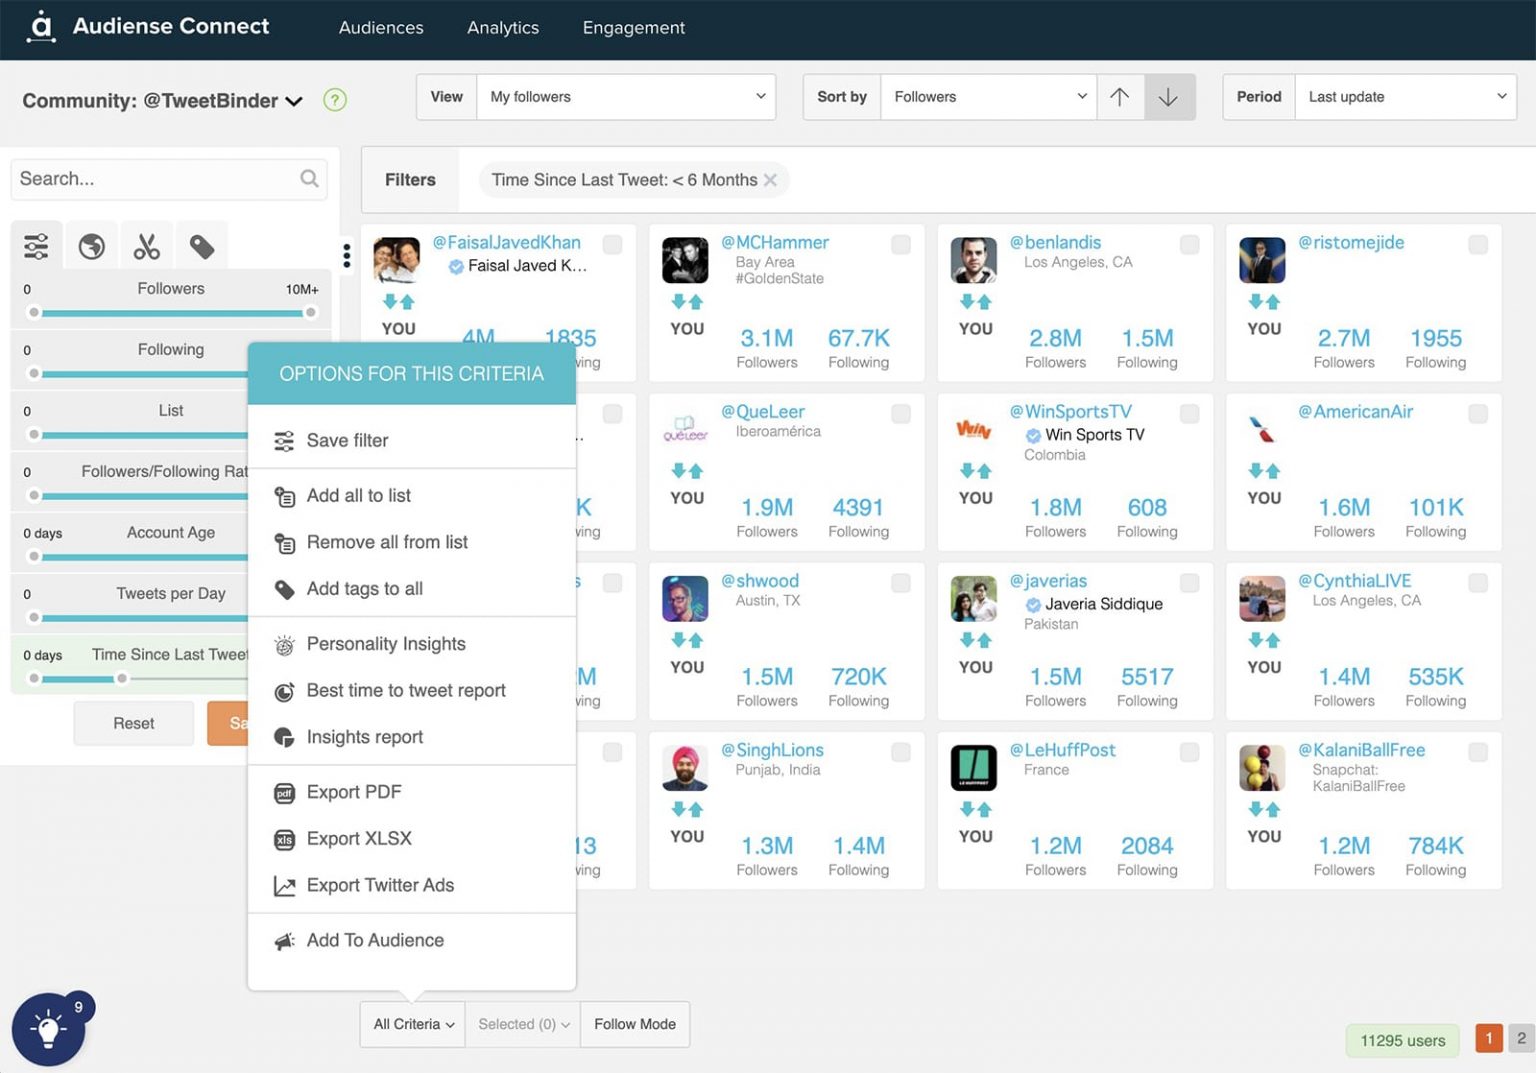Go to results page 1
This screenshot has width=1536, height=1073.
point(1488,1039)
